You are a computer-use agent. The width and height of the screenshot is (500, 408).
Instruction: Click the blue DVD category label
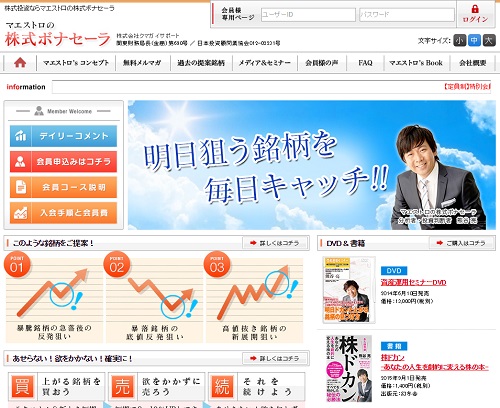pyautogui.click(x=394, y=271)
